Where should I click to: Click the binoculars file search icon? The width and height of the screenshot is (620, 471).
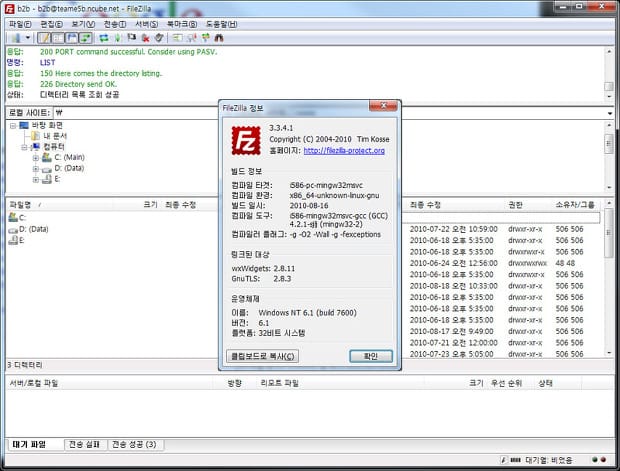(x=219, y=38)
